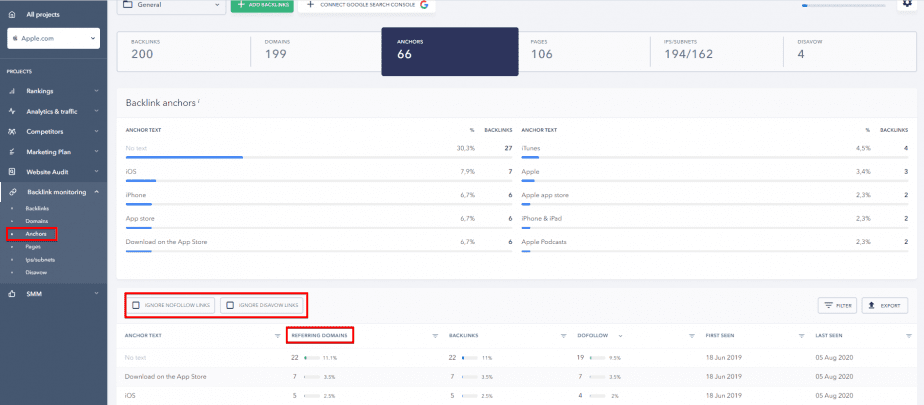This screenshot has width=924, height=405.
Task: Click the Export button
Action: point(885,305)
